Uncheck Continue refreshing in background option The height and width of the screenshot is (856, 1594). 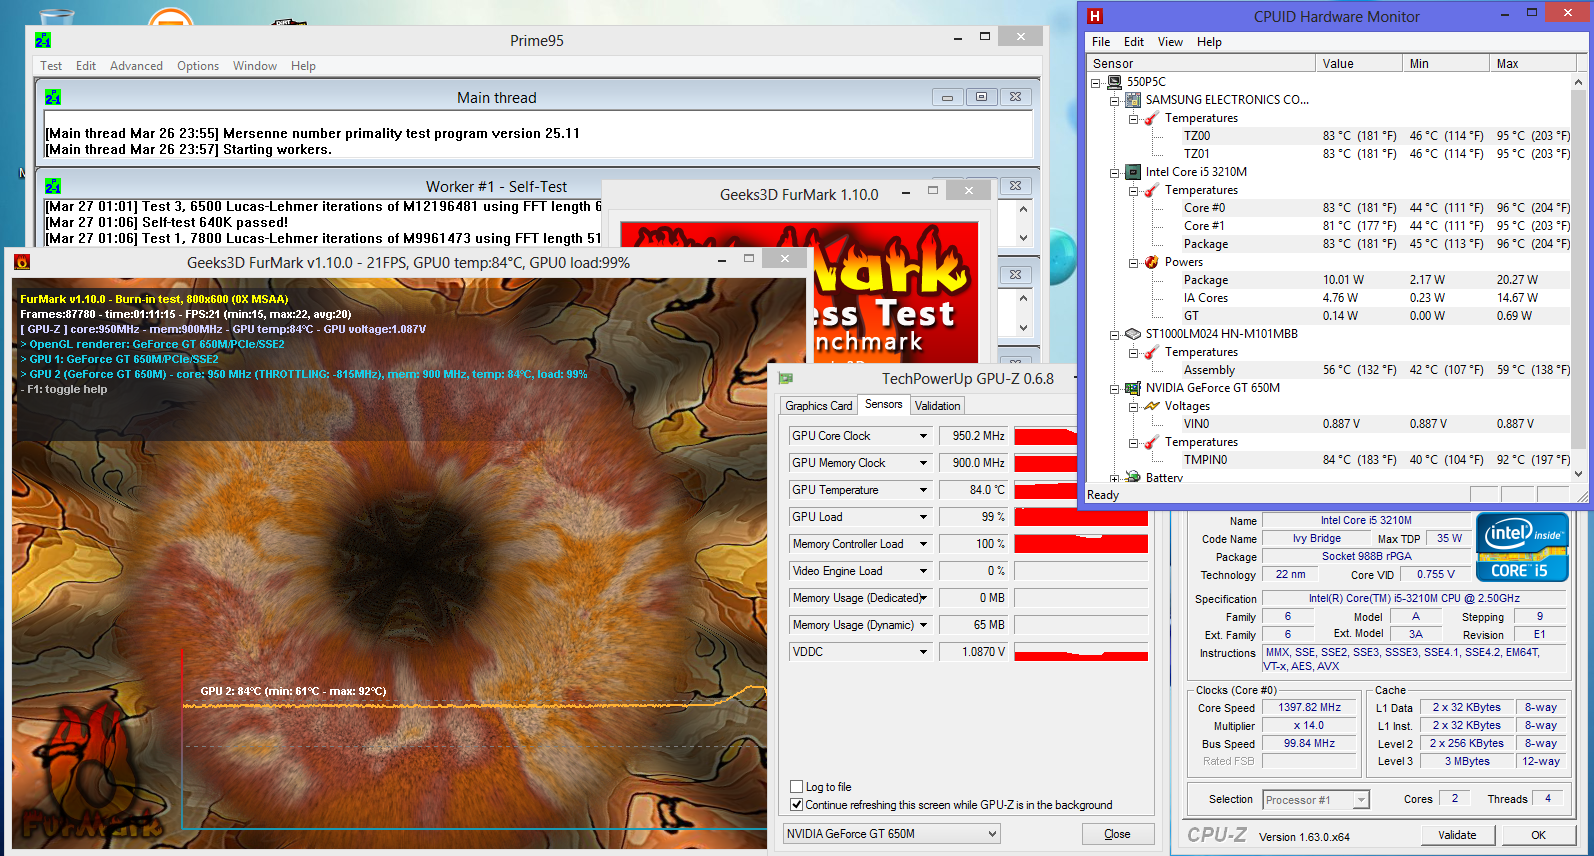797,804
